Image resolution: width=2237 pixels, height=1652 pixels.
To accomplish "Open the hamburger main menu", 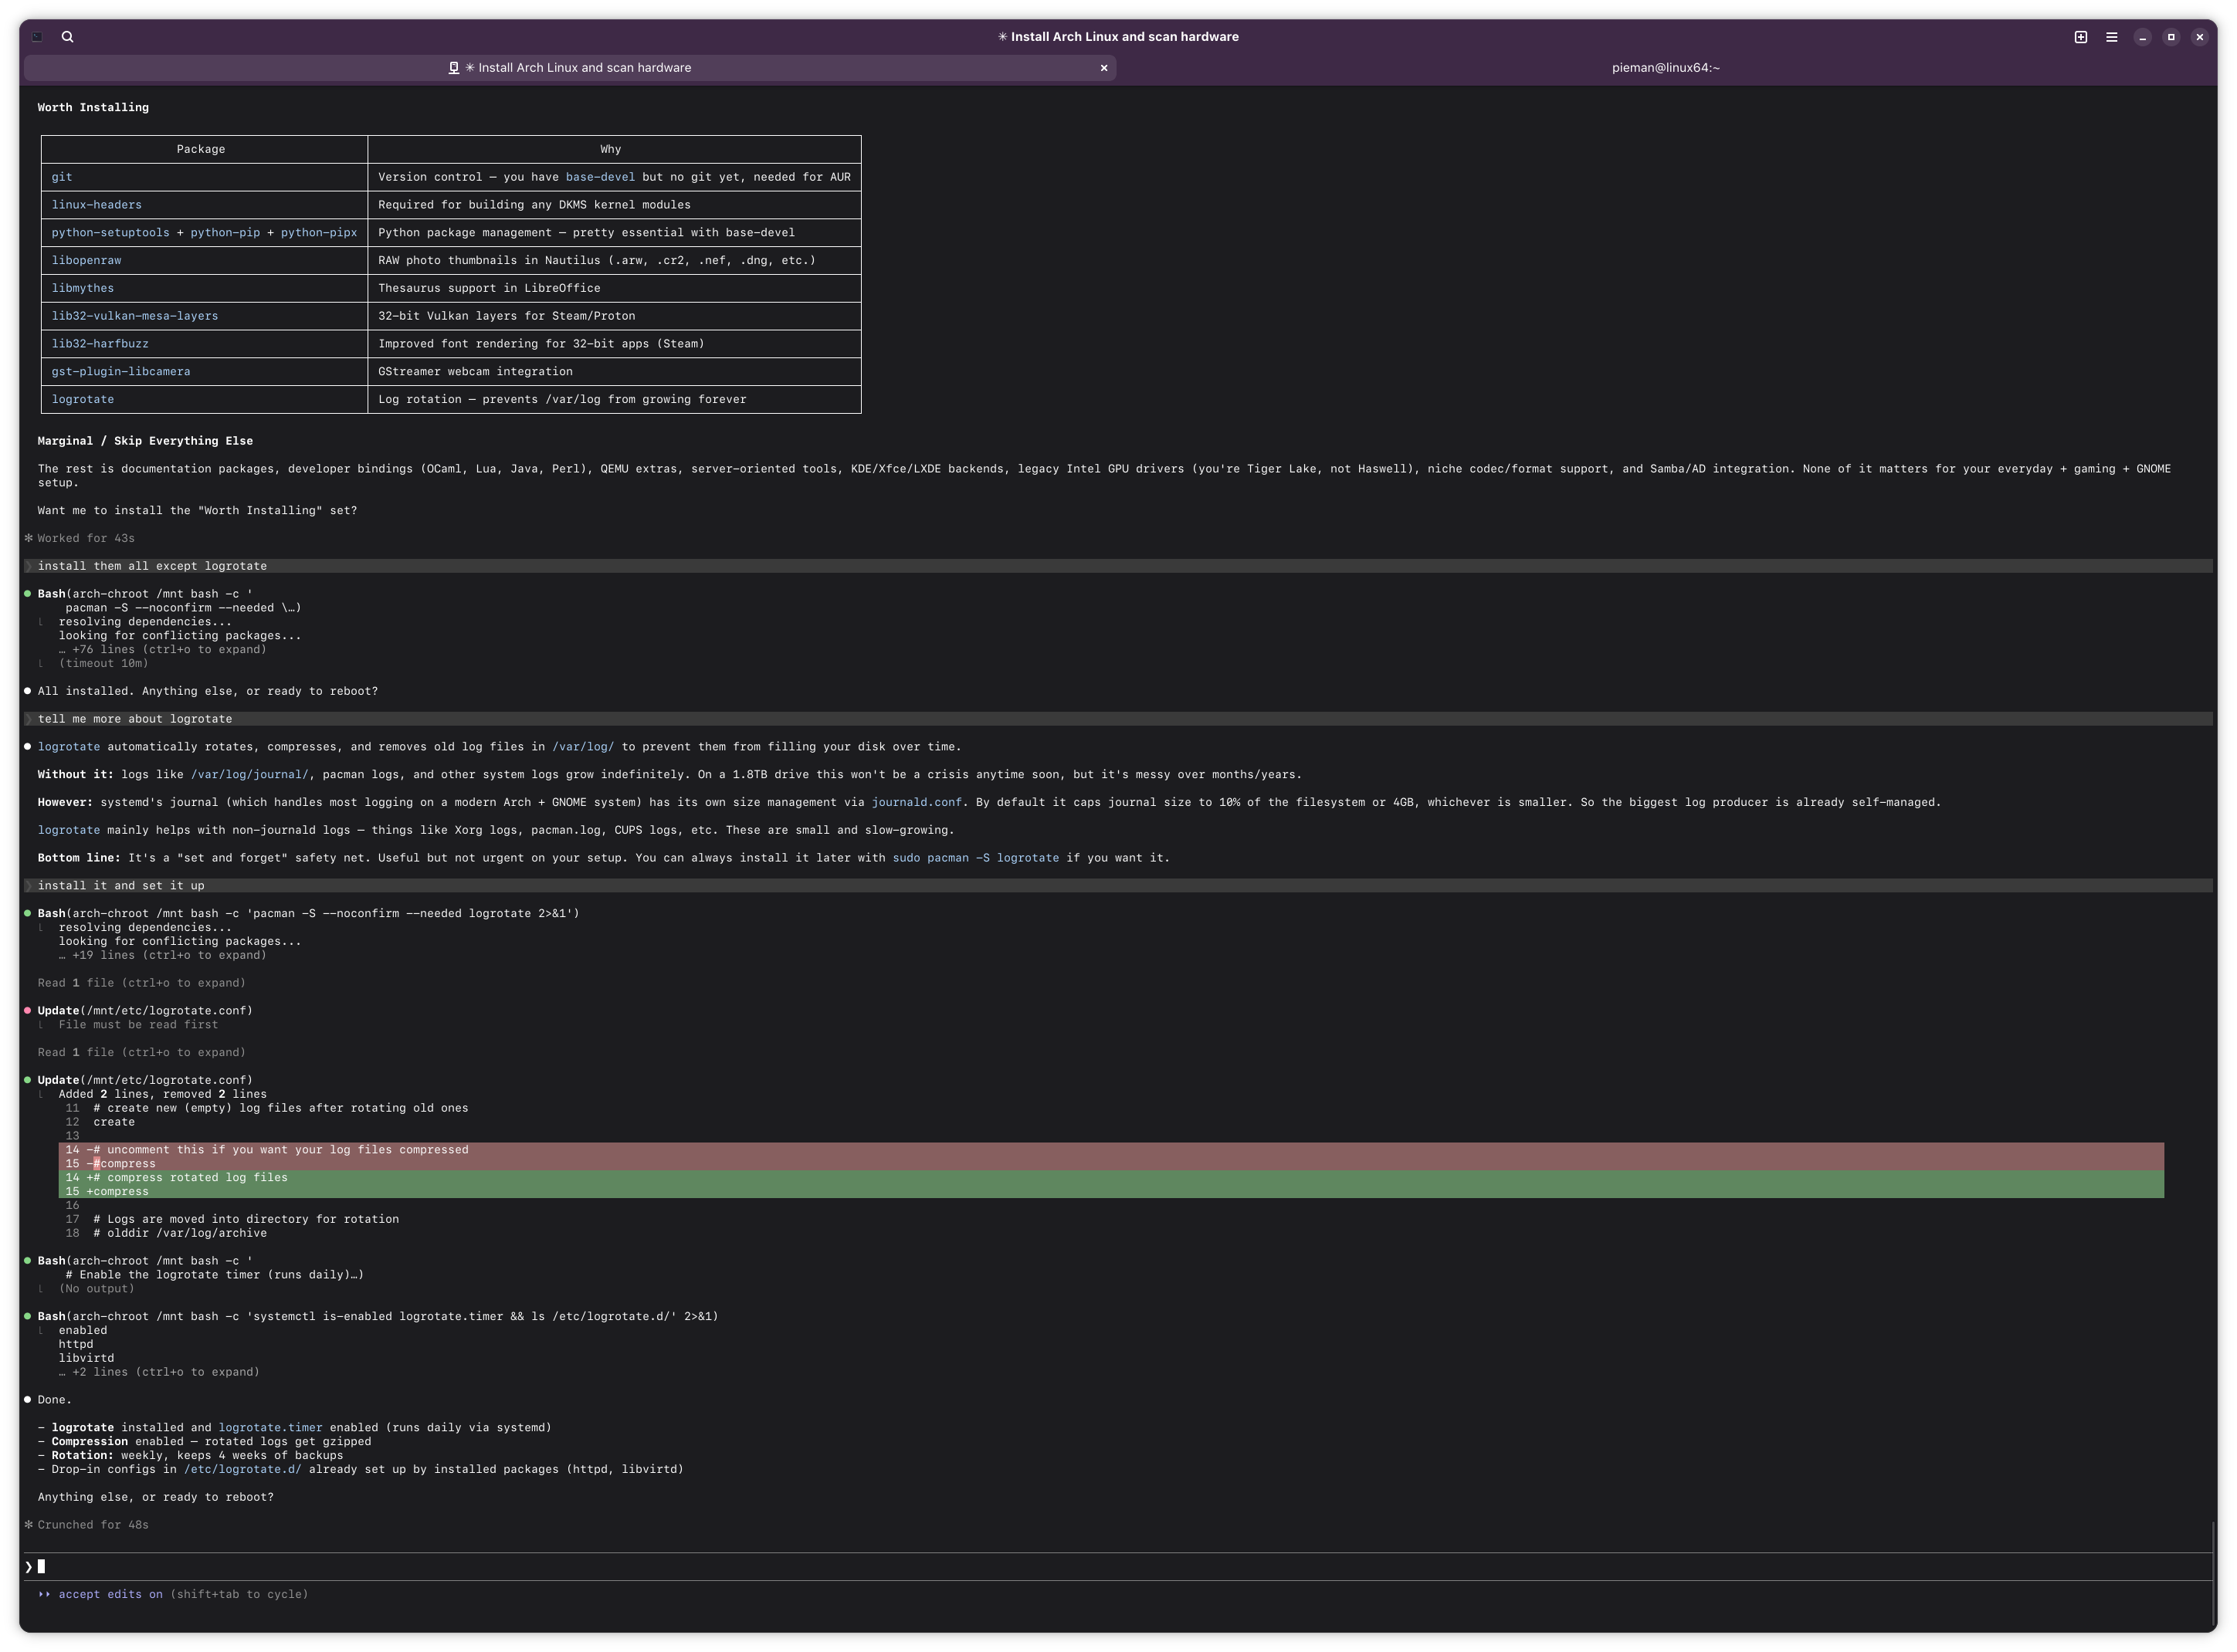I will pos(2111,37).
